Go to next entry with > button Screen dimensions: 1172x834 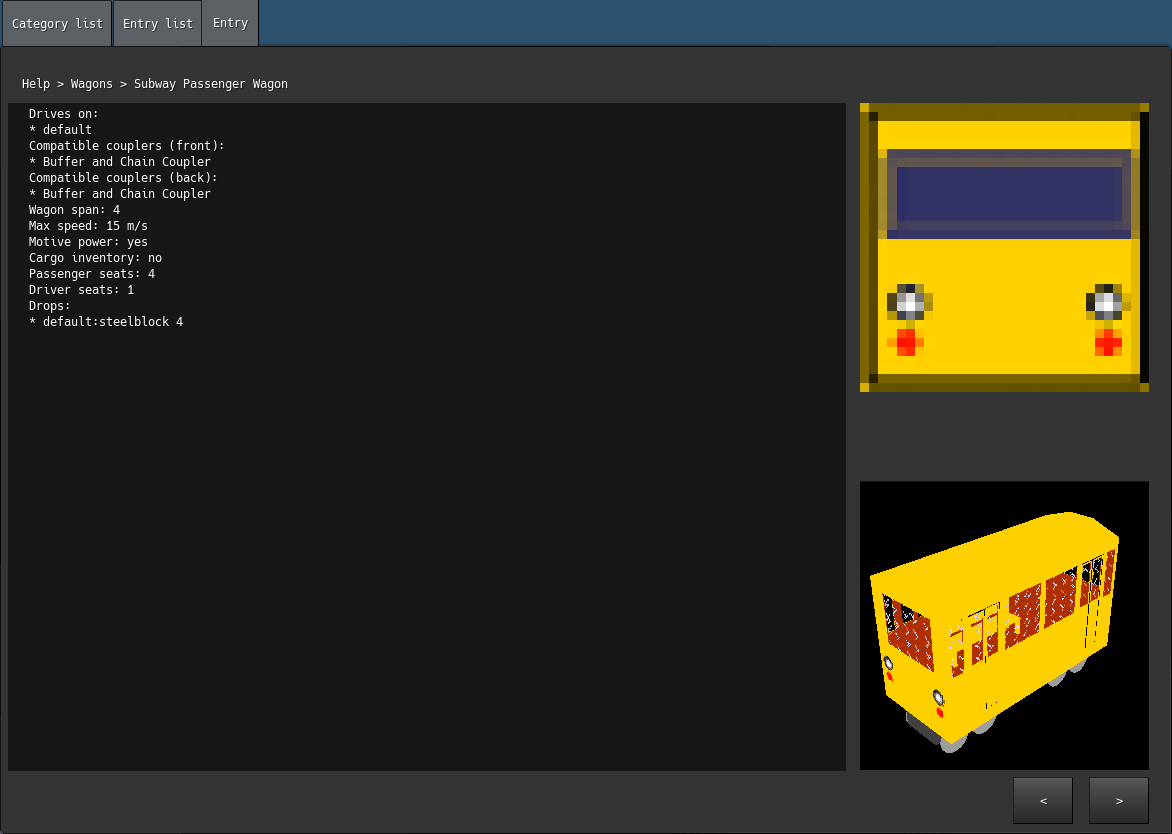(1118, 801)
